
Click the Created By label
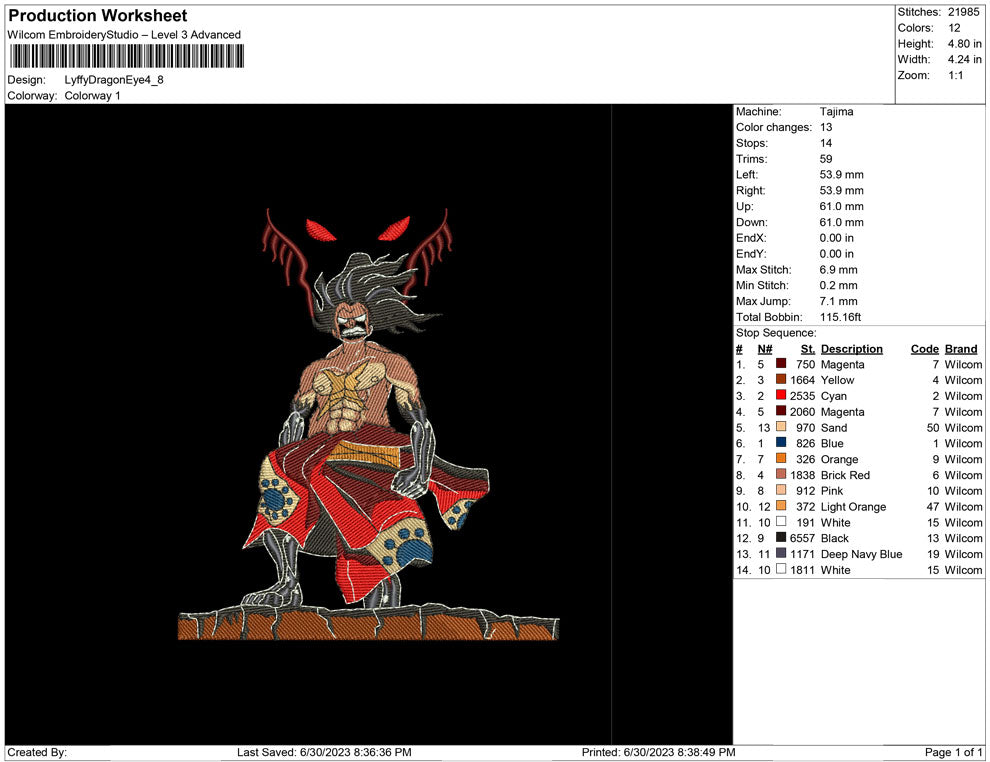click(37, 752)
